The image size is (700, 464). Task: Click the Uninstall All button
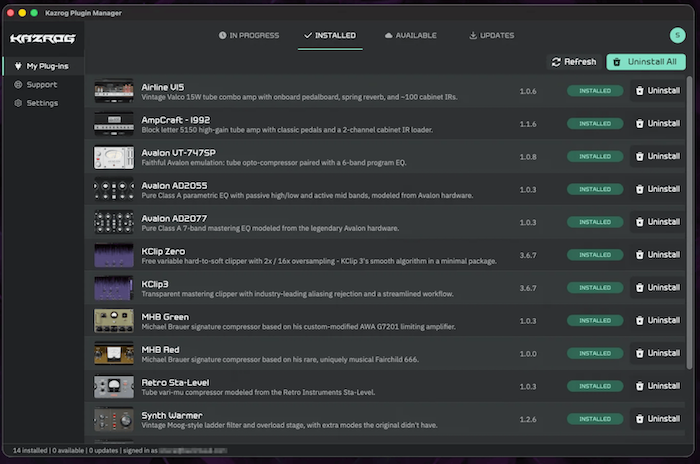pos(646,62)
